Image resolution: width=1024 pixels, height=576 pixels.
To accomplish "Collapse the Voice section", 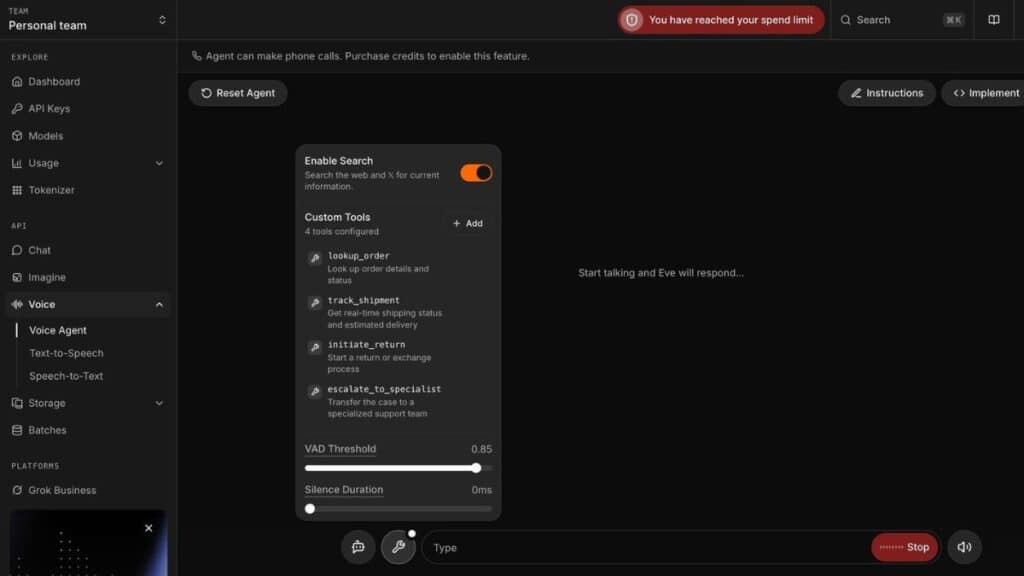I will (x=159, y=304).
